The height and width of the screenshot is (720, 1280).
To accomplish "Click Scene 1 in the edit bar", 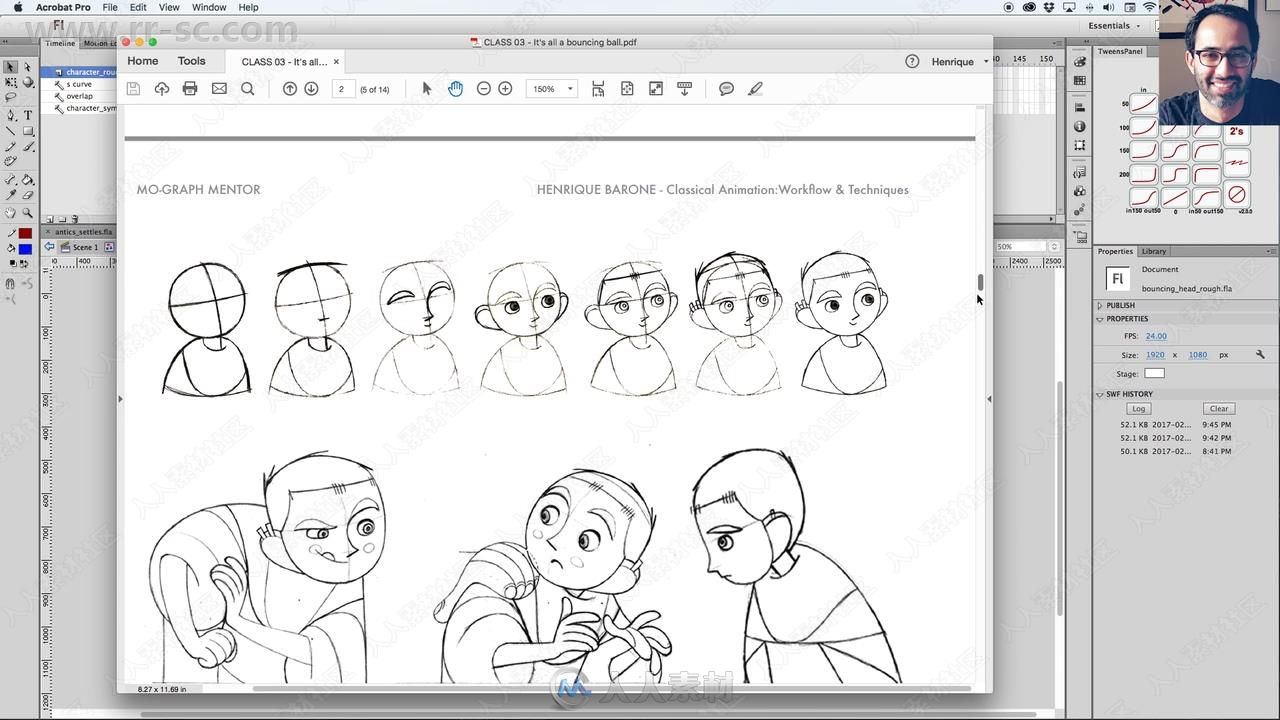I will (x=80, y=247).
